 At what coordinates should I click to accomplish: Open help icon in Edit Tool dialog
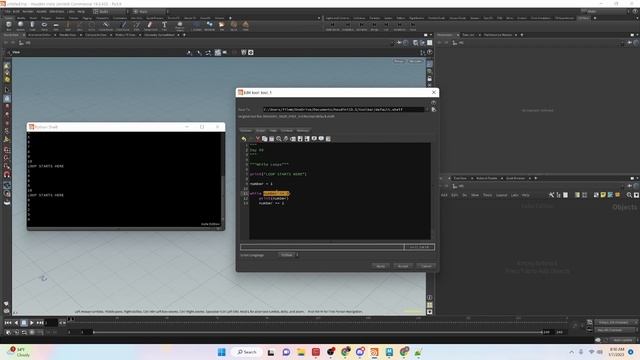coord(433,103)
